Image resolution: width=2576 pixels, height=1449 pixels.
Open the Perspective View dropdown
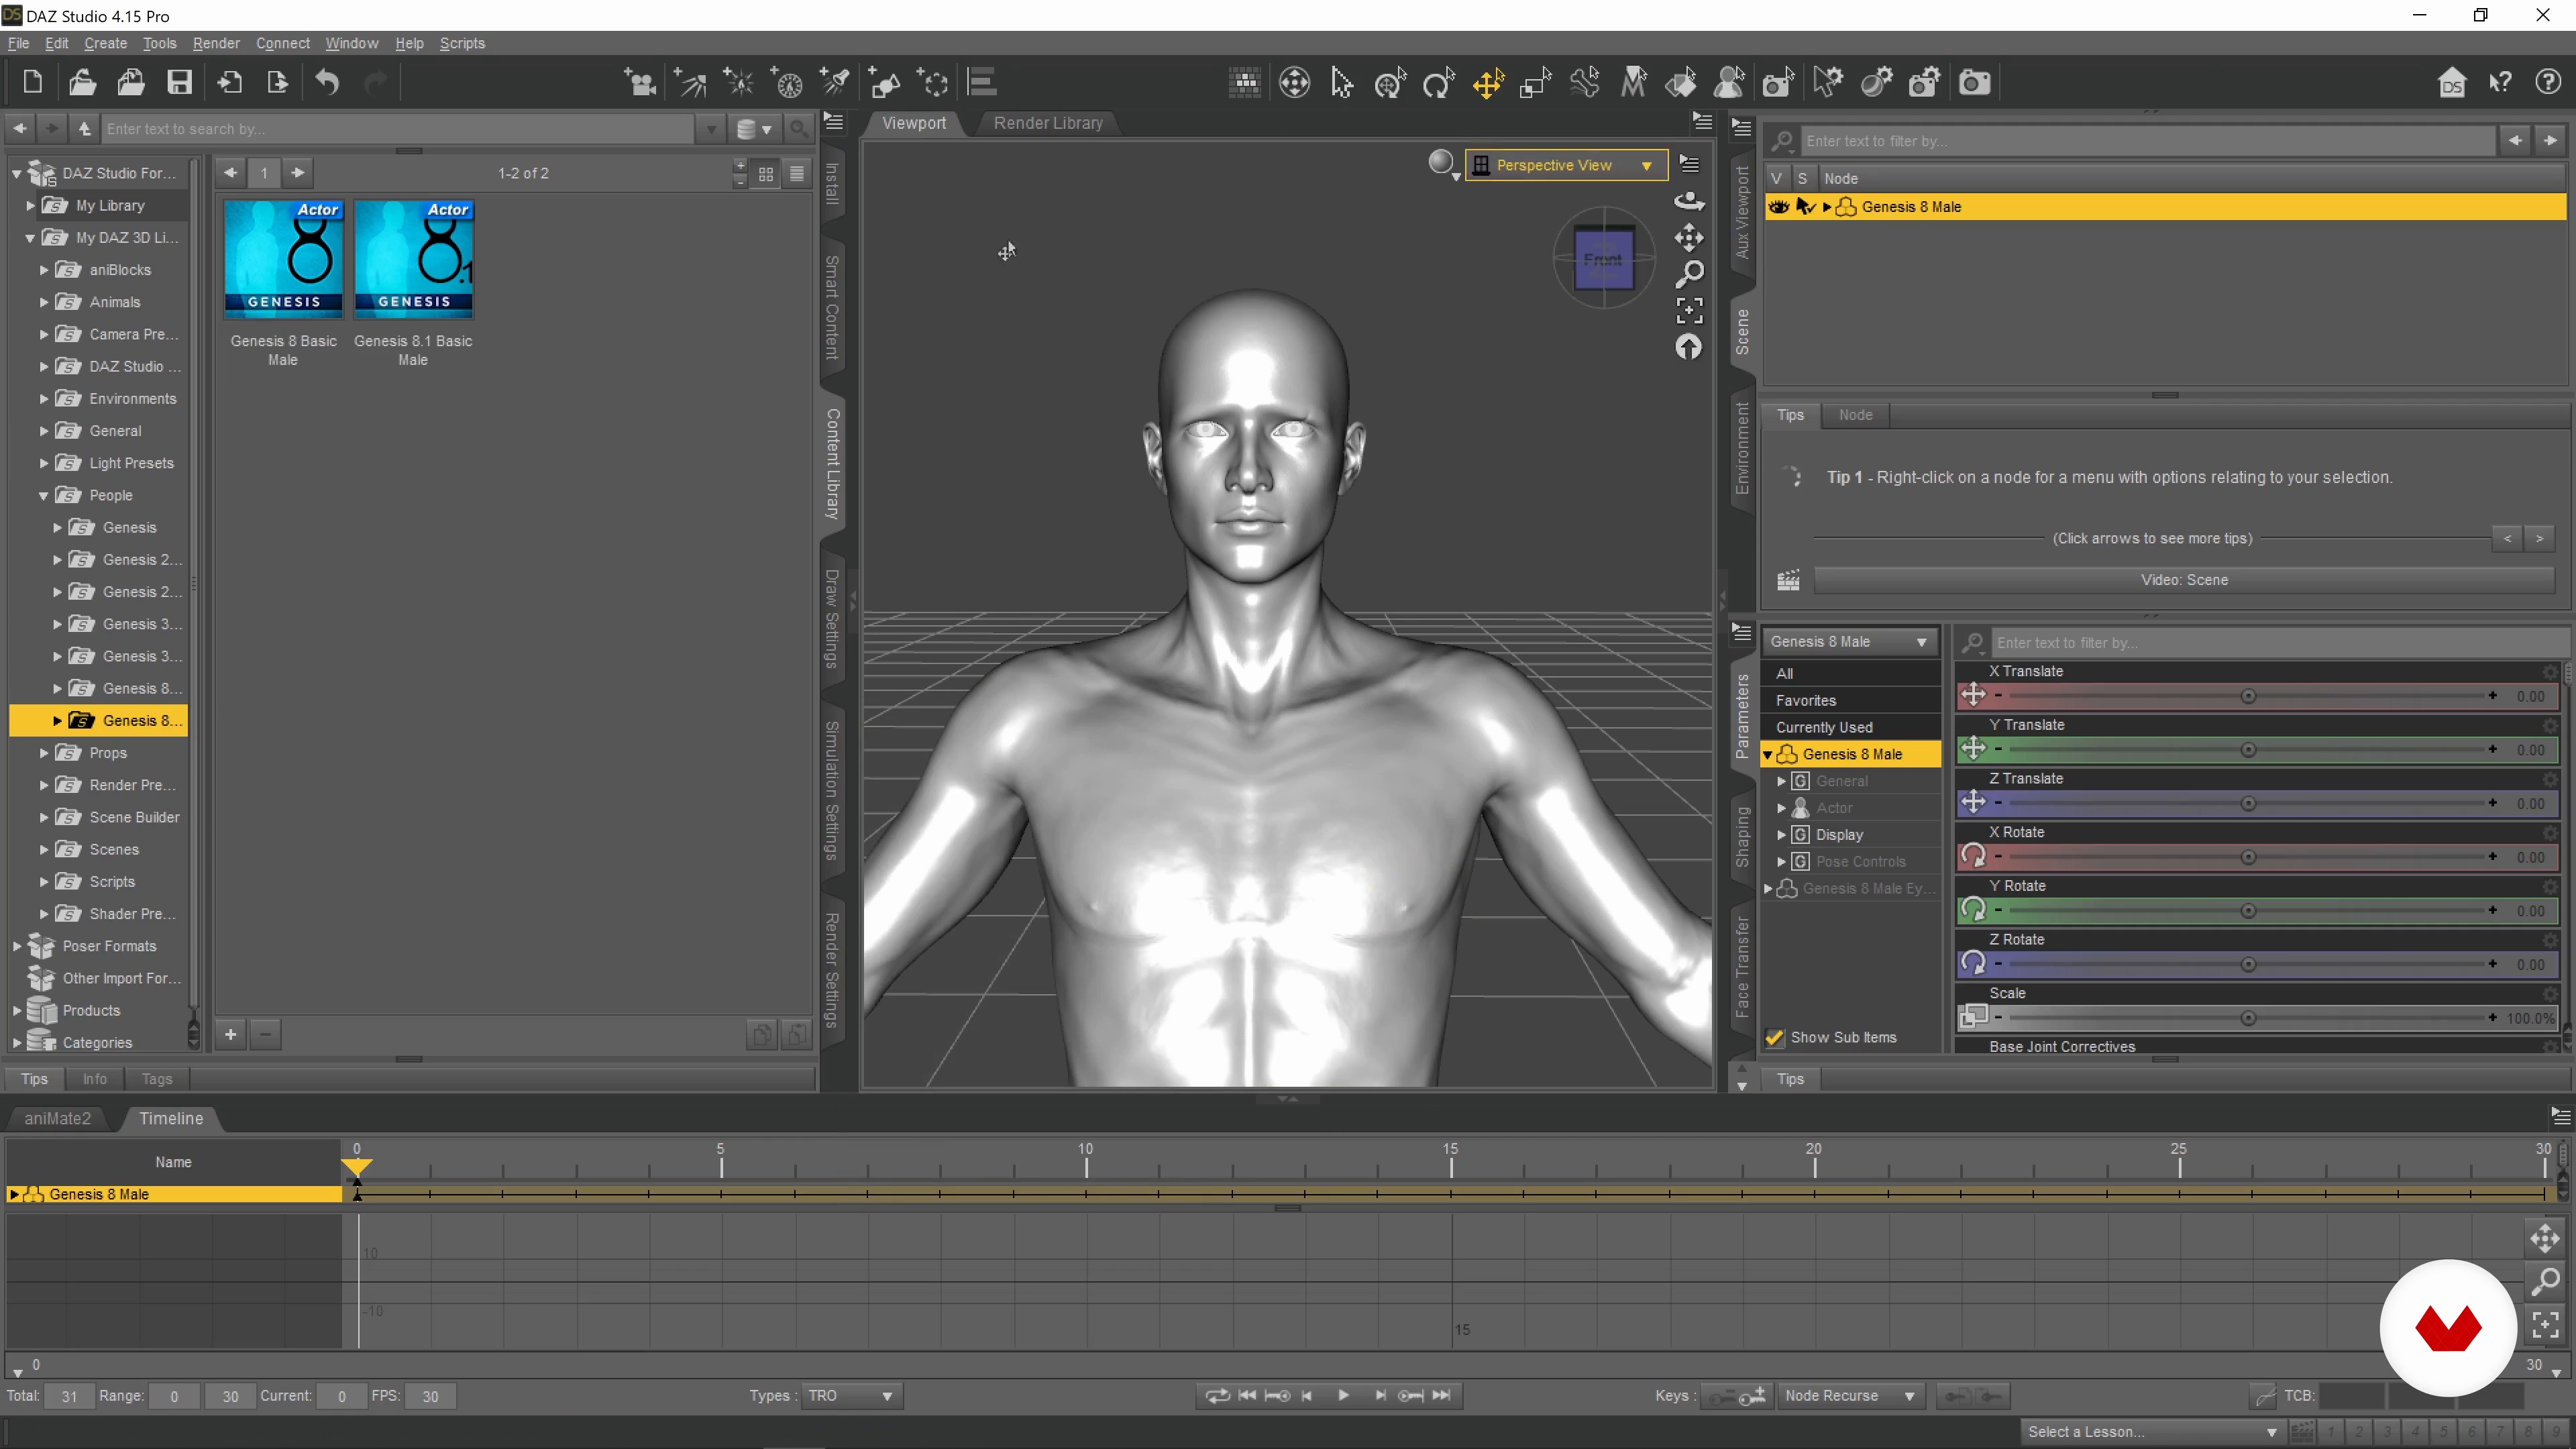pyautogui.click(x=1566, y=165)
